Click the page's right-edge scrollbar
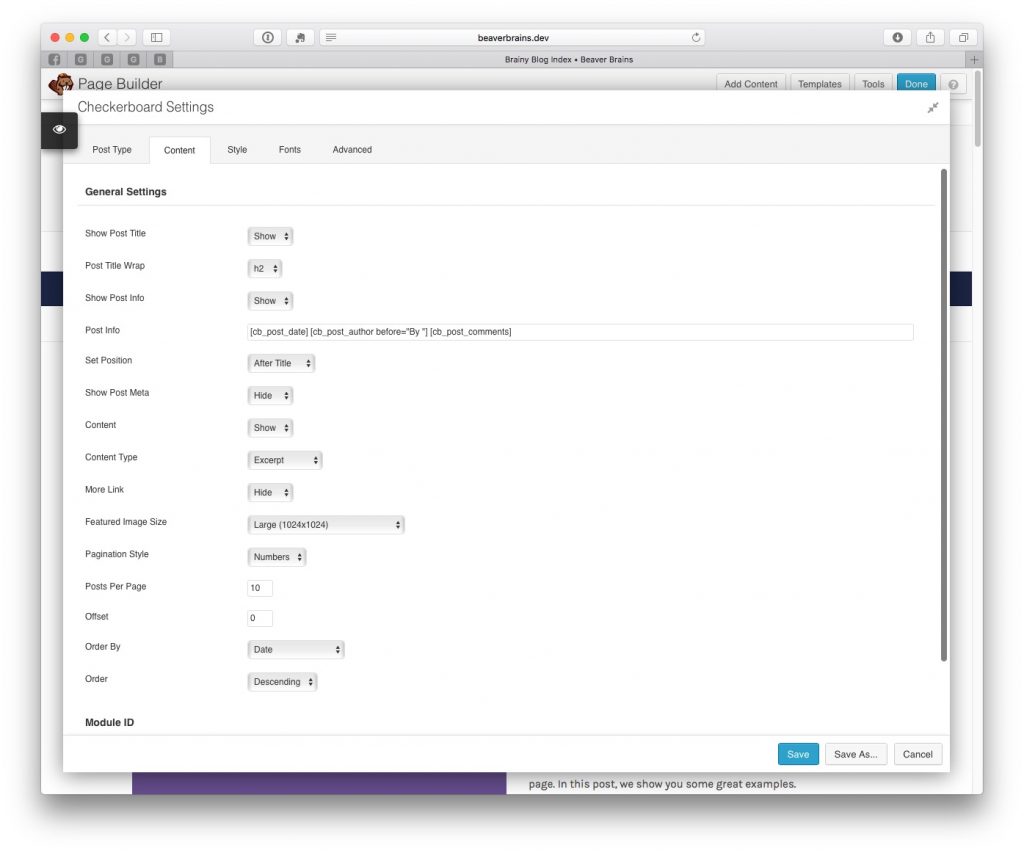 point(978,108)
